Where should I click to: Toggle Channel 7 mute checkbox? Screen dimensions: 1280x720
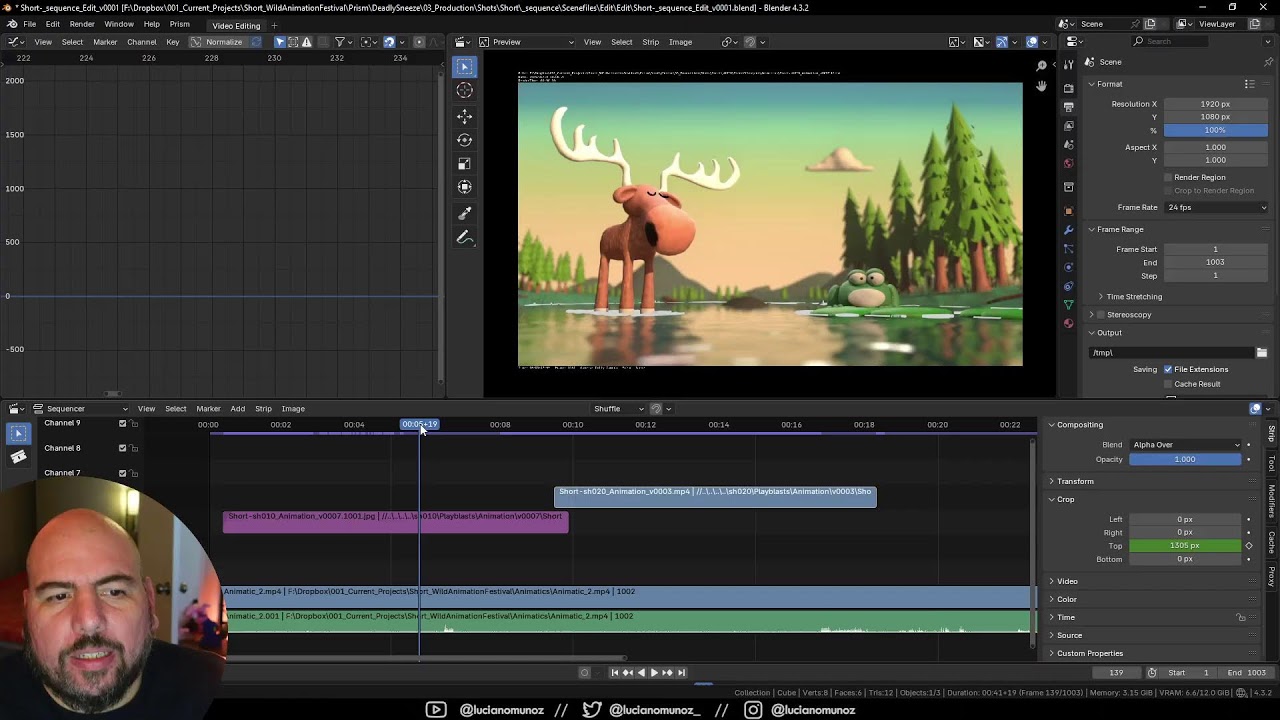(123, 473)
